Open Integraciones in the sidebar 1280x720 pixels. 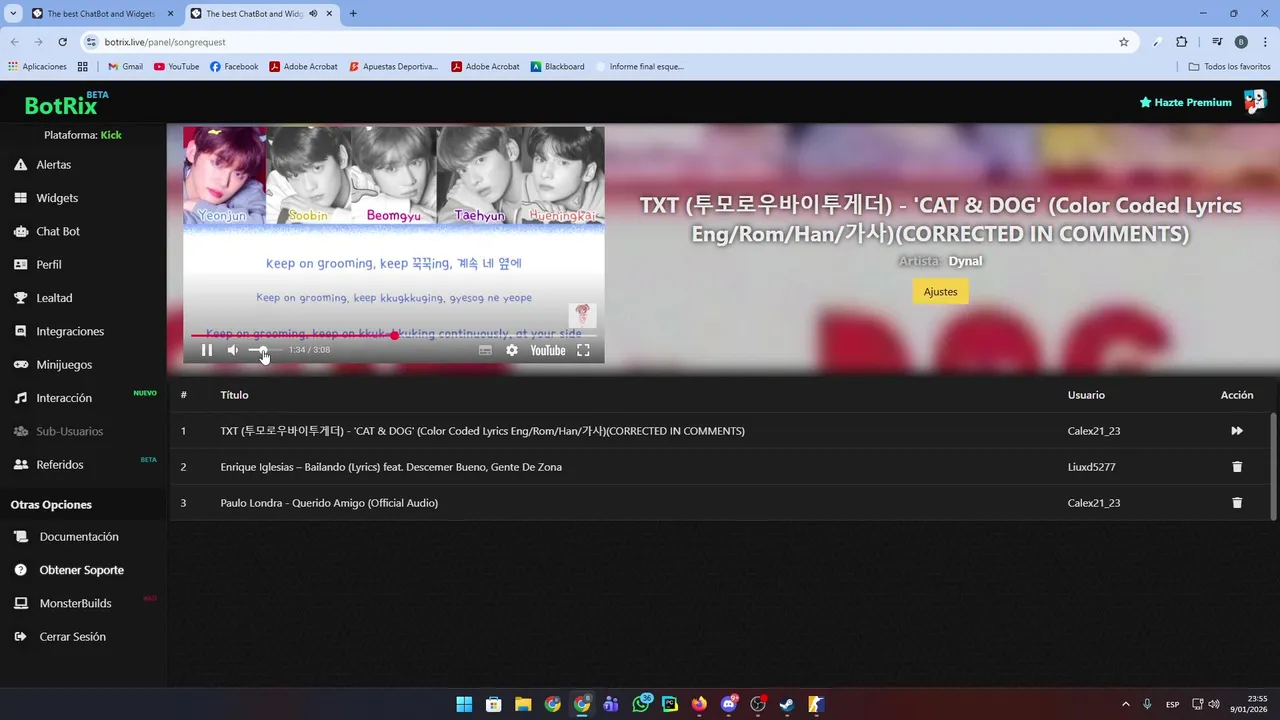(70, 331)
